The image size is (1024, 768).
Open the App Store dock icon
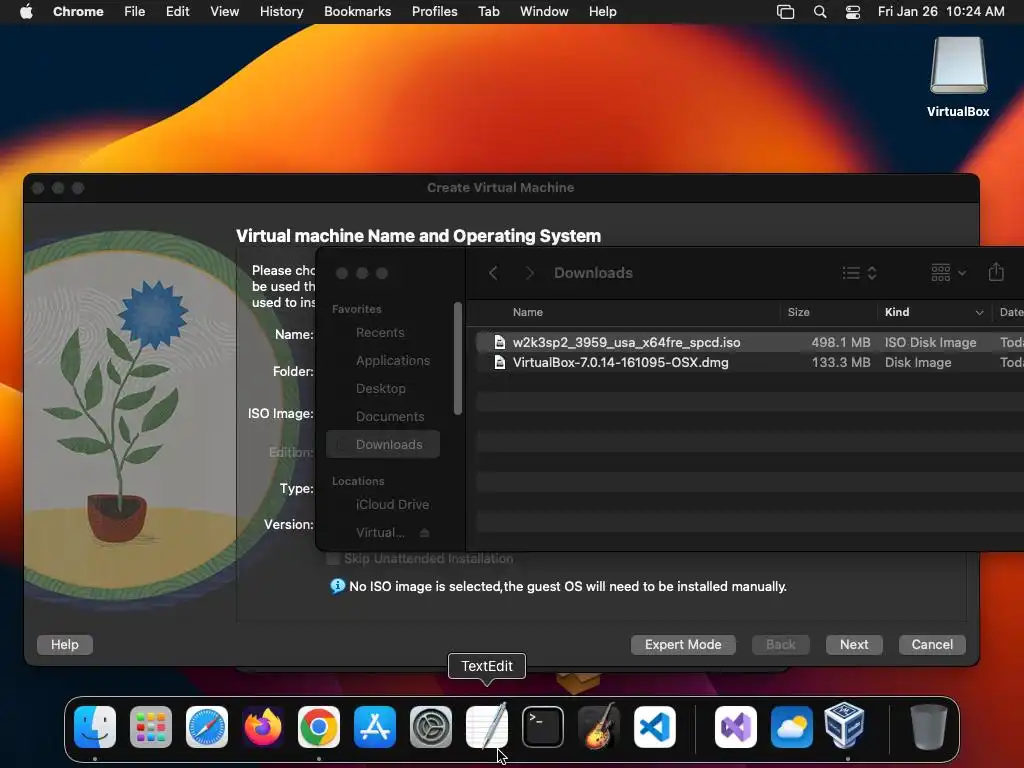(375, 727)
